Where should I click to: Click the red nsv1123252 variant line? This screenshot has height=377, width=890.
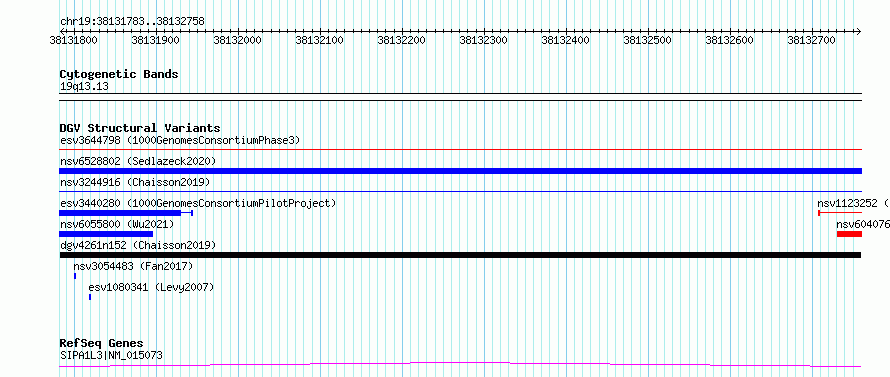pos(840,213)
